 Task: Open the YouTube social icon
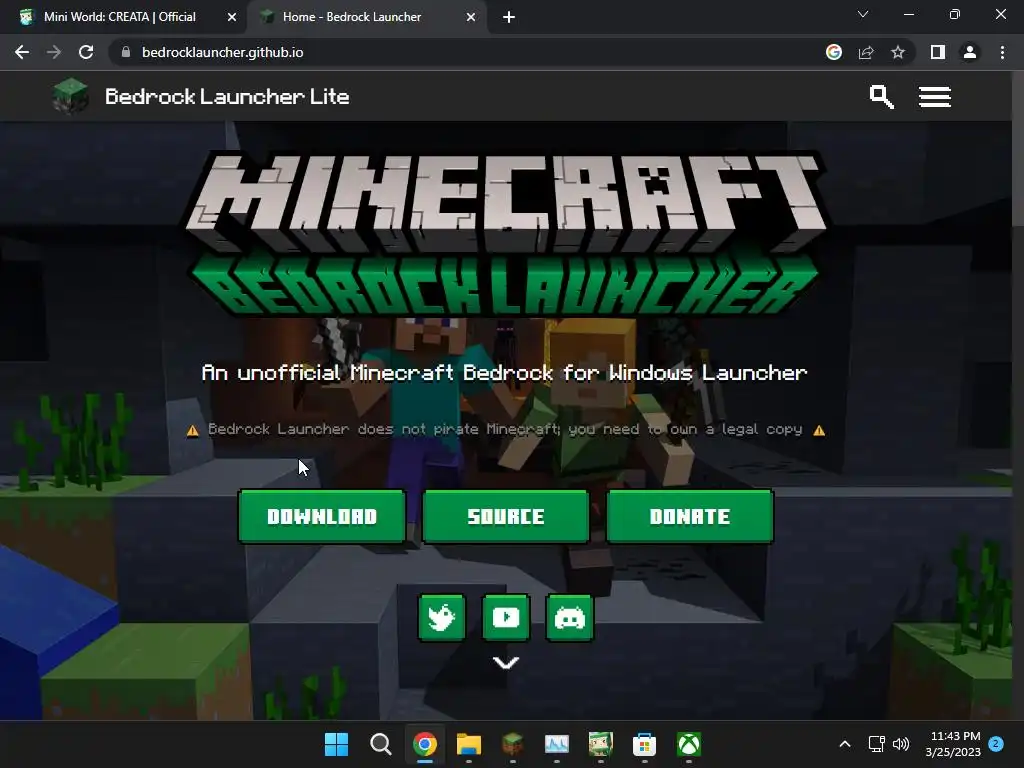pyautogui.click(x=506, y=617)
